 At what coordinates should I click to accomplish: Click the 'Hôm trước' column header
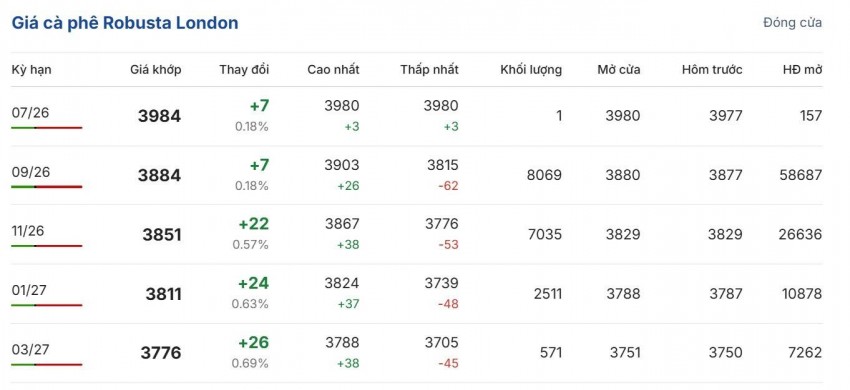click(712, 70)
